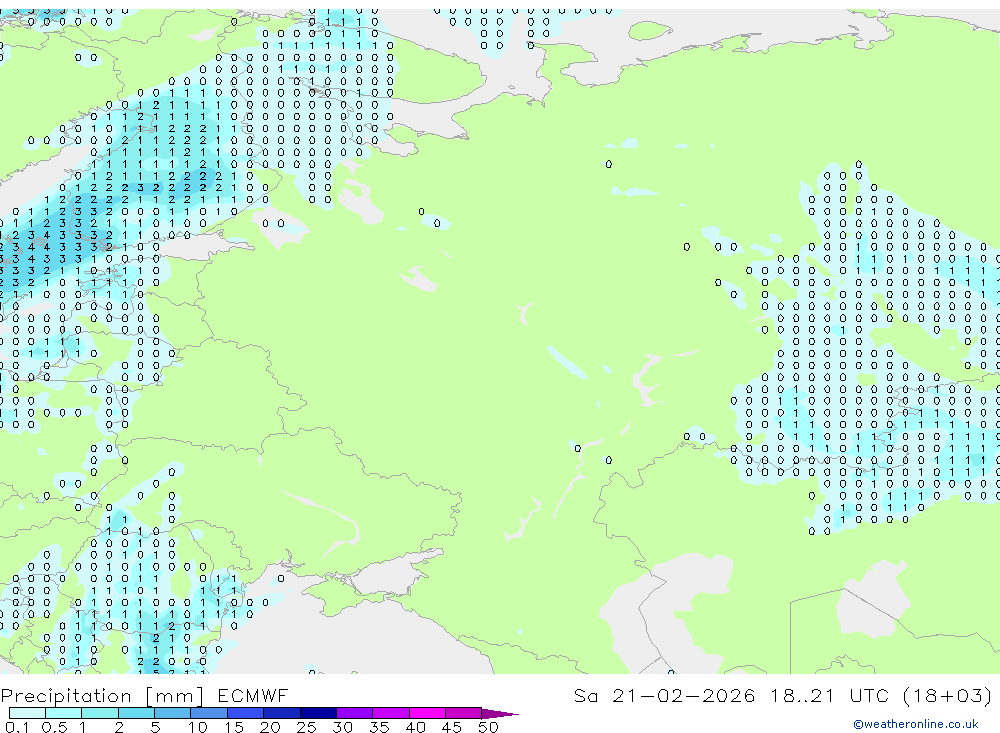
Task: Click the "40" legend scale label
Action: 416,727
